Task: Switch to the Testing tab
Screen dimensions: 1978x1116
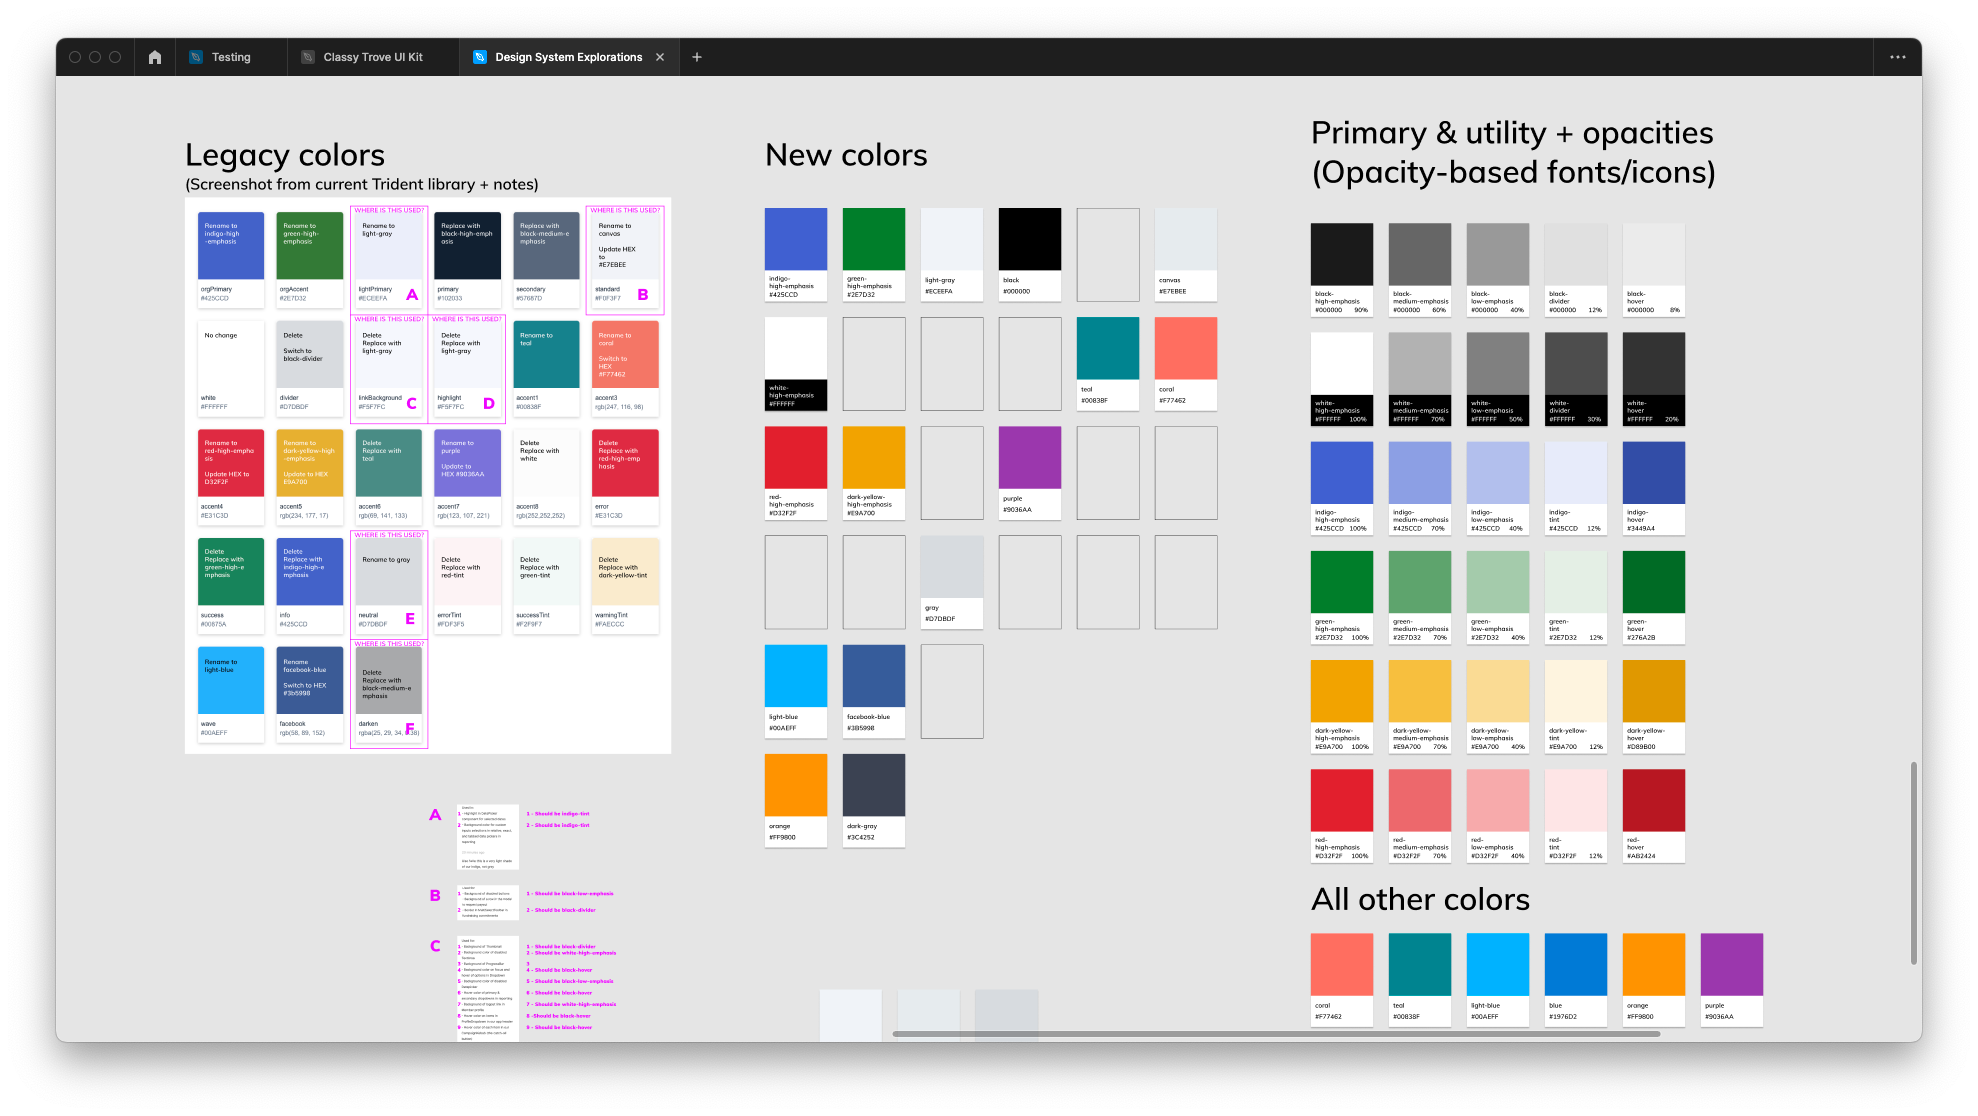Action: point(231,57)
